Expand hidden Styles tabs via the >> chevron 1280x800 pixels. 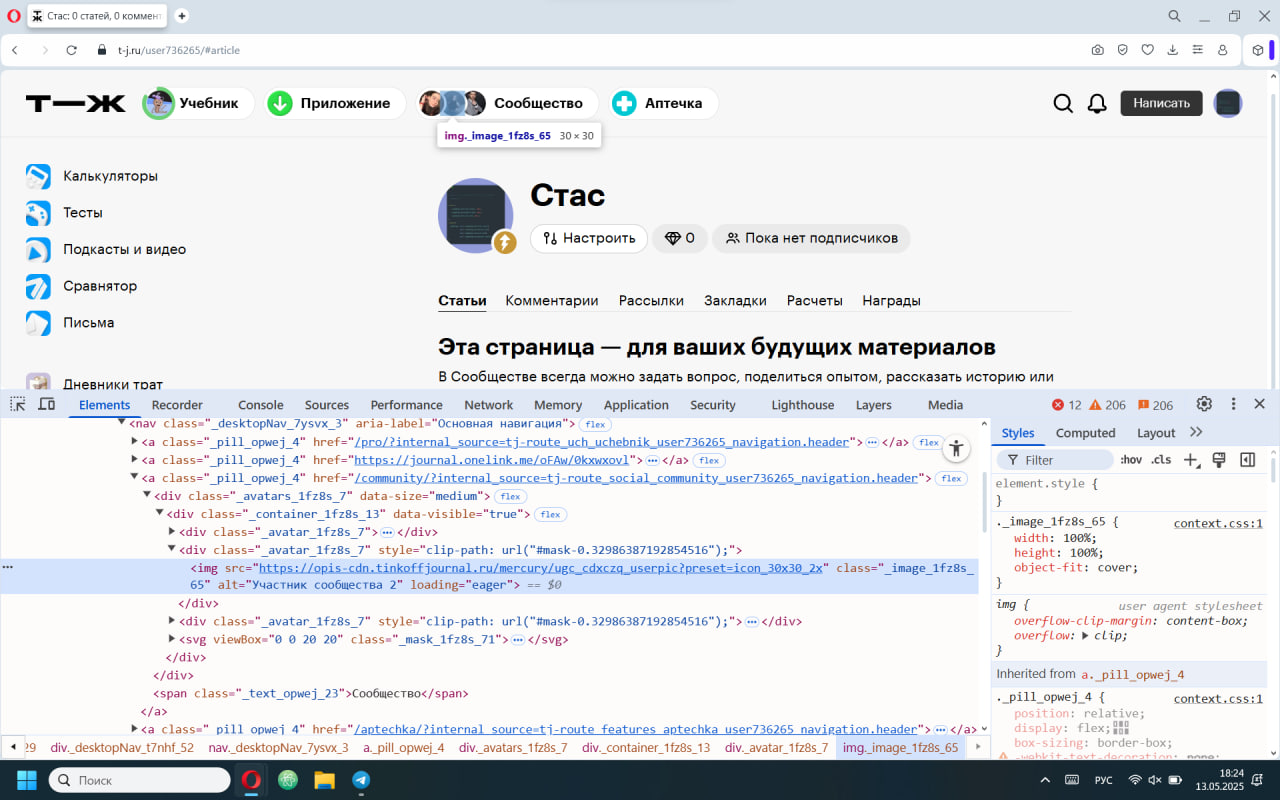coord(1197,432)
